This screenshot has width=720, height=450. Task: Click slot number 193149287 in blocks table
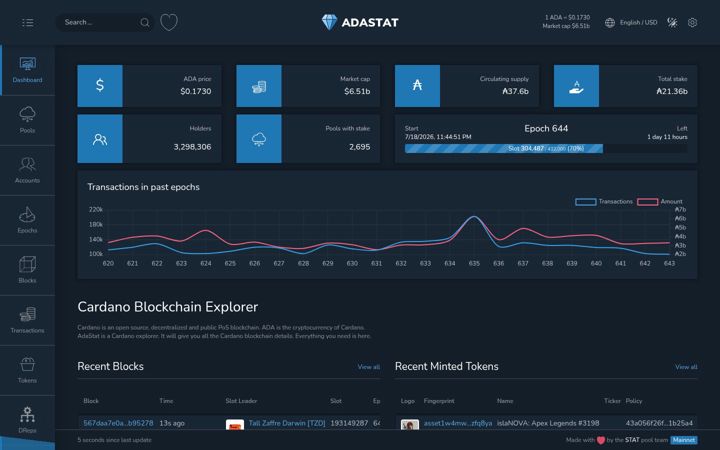[349, 423]
